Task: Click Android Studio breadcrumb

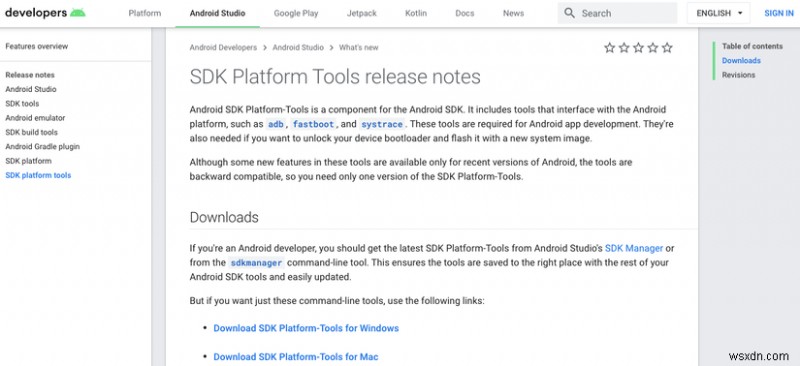Action: click(298, 47)
